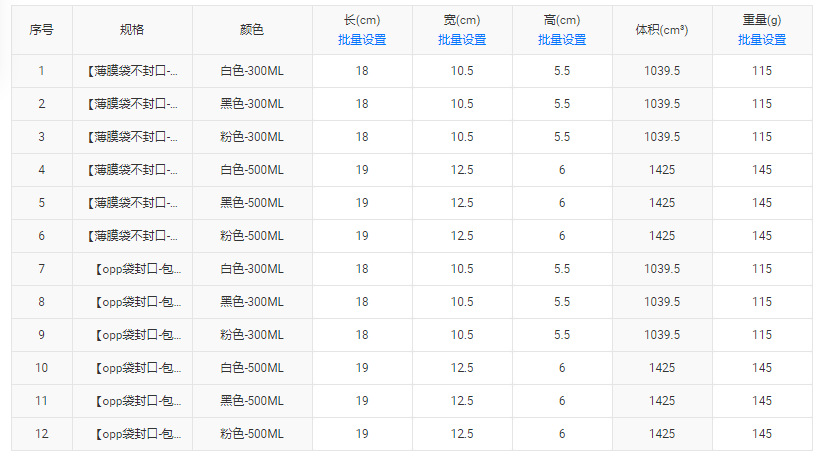Click the height value in row 1
This screenshot has width=829, height=456.
pyautogui.click(x=562, y=71)
